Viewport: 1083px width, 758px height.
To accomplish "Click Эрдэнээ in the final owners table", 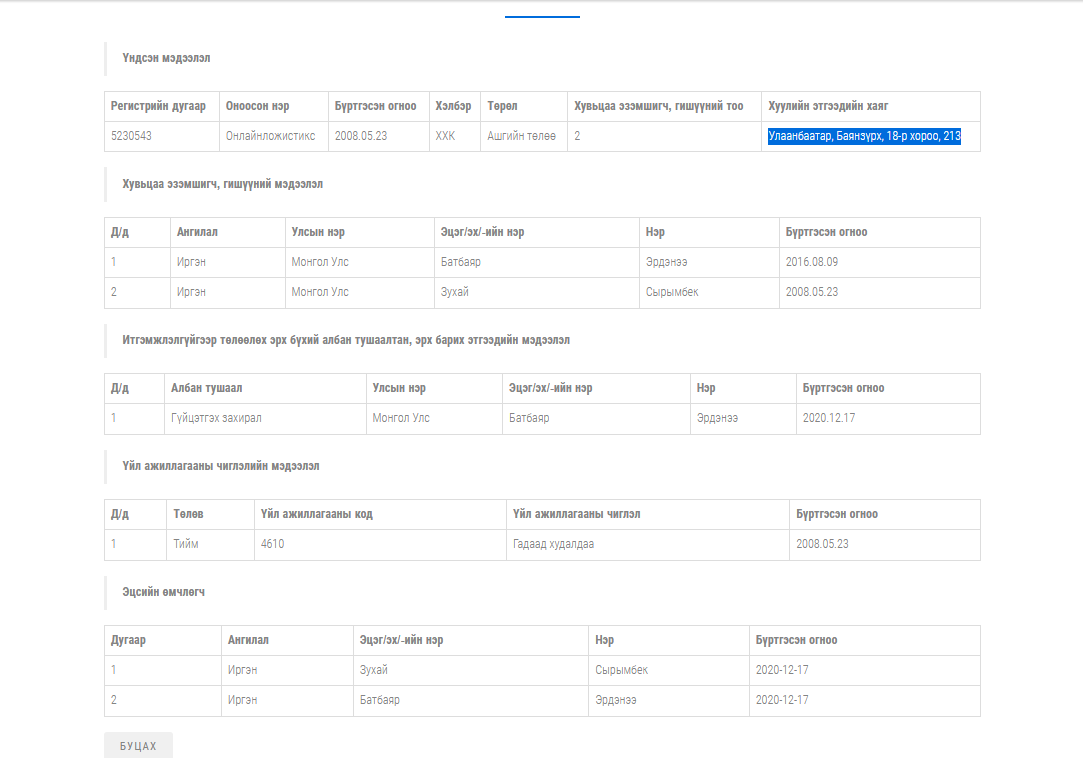I will coord(615,700).
